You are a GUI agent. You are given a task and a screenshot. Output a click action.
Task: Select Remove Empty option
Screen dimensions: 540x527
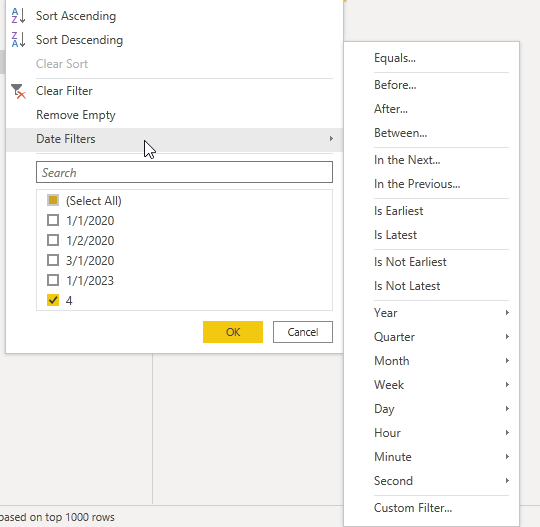click(x=75, y=115)
